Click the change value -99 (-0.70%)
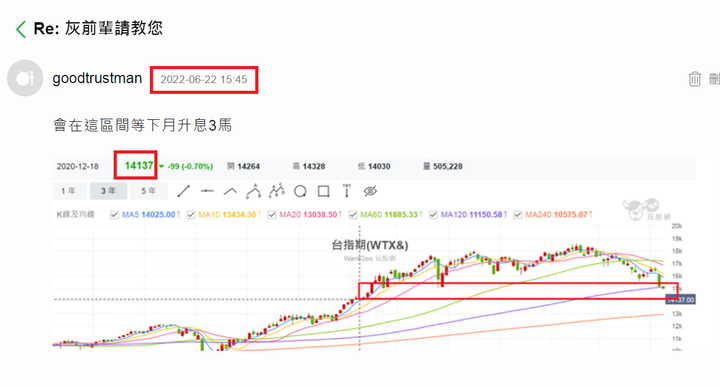The image size is (720, 387). click(x=190, y=166)
